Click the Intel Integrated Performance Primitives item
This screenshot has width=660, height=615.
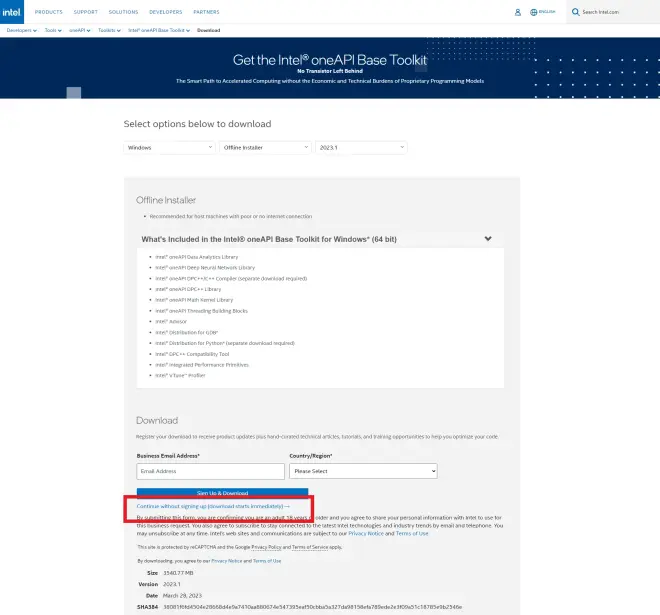pyautogui.click(x=202, y=365)
